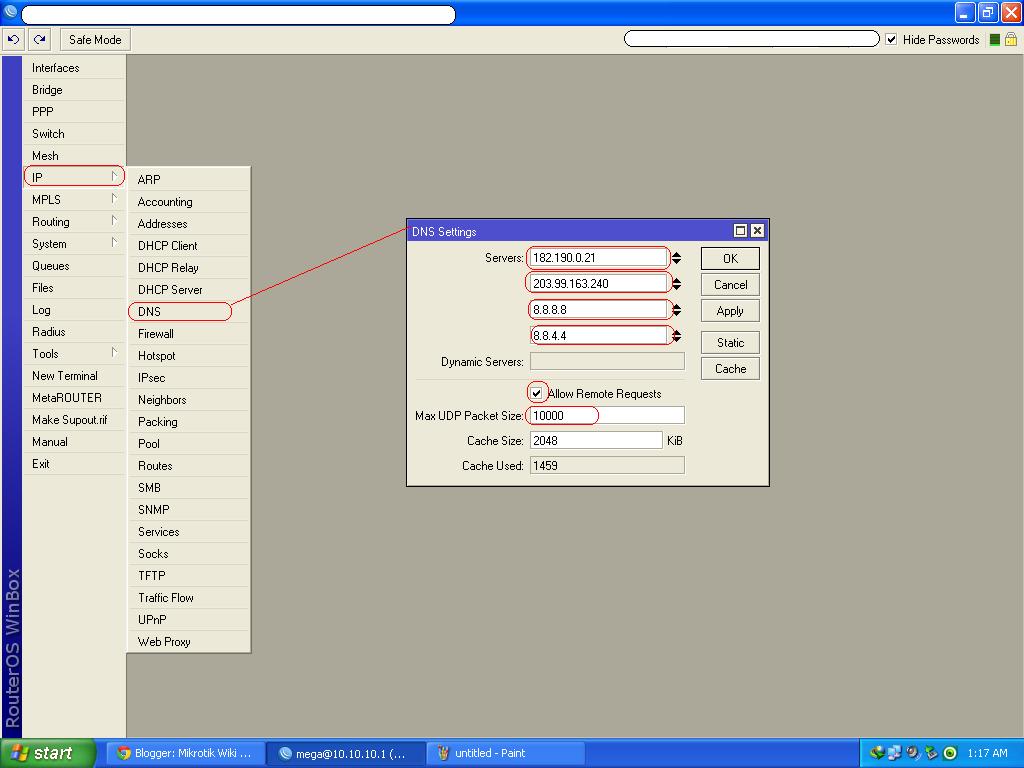The image size is (1024, 768).
Task: Click the Max UDP Packet Size field
Action: pos(607,415)
